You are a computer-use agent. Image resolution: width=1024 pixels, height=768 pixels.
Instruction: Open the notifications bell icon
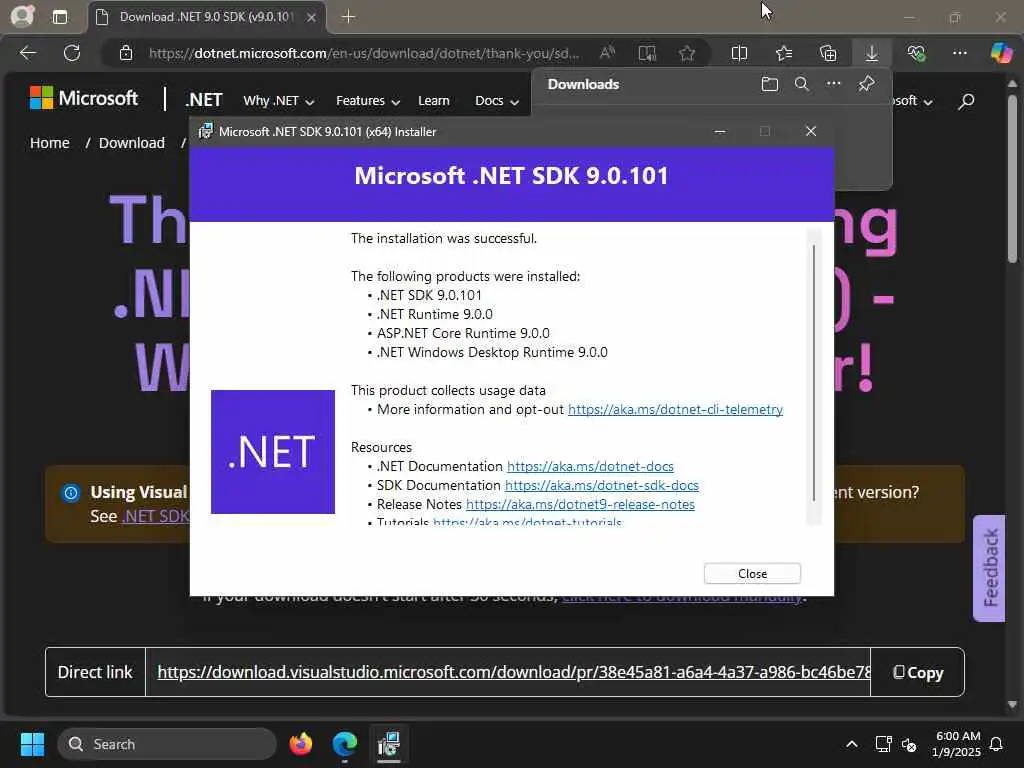[997, 744]
